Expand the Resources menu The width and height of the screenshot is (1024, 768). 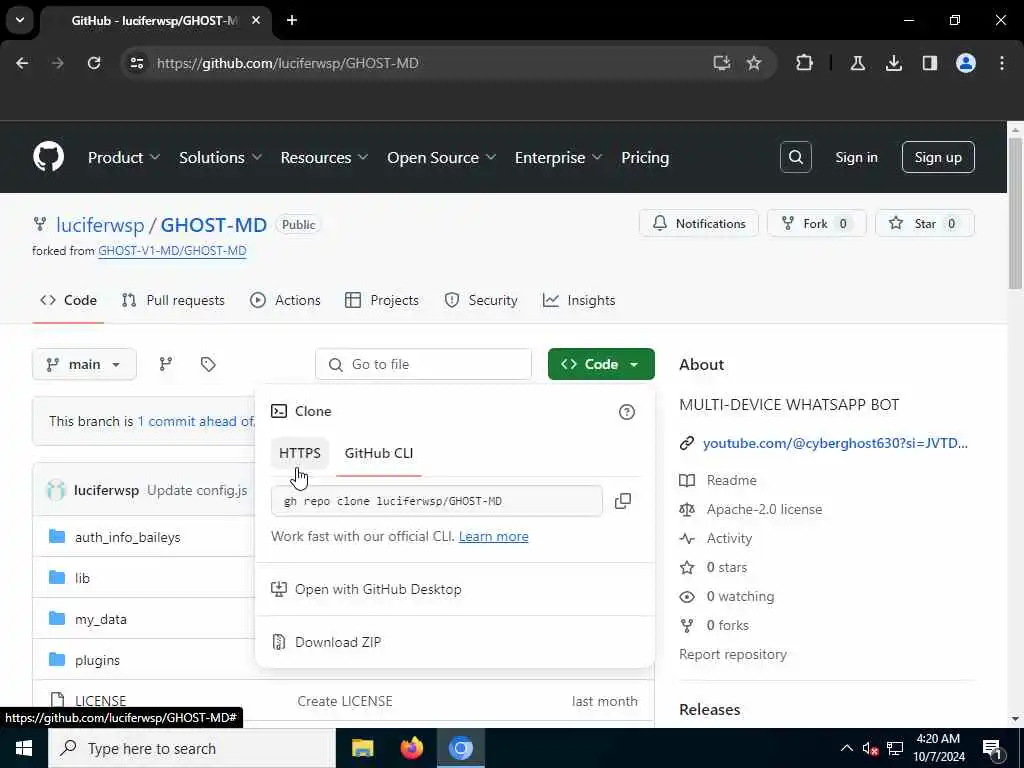click(324, 157)
